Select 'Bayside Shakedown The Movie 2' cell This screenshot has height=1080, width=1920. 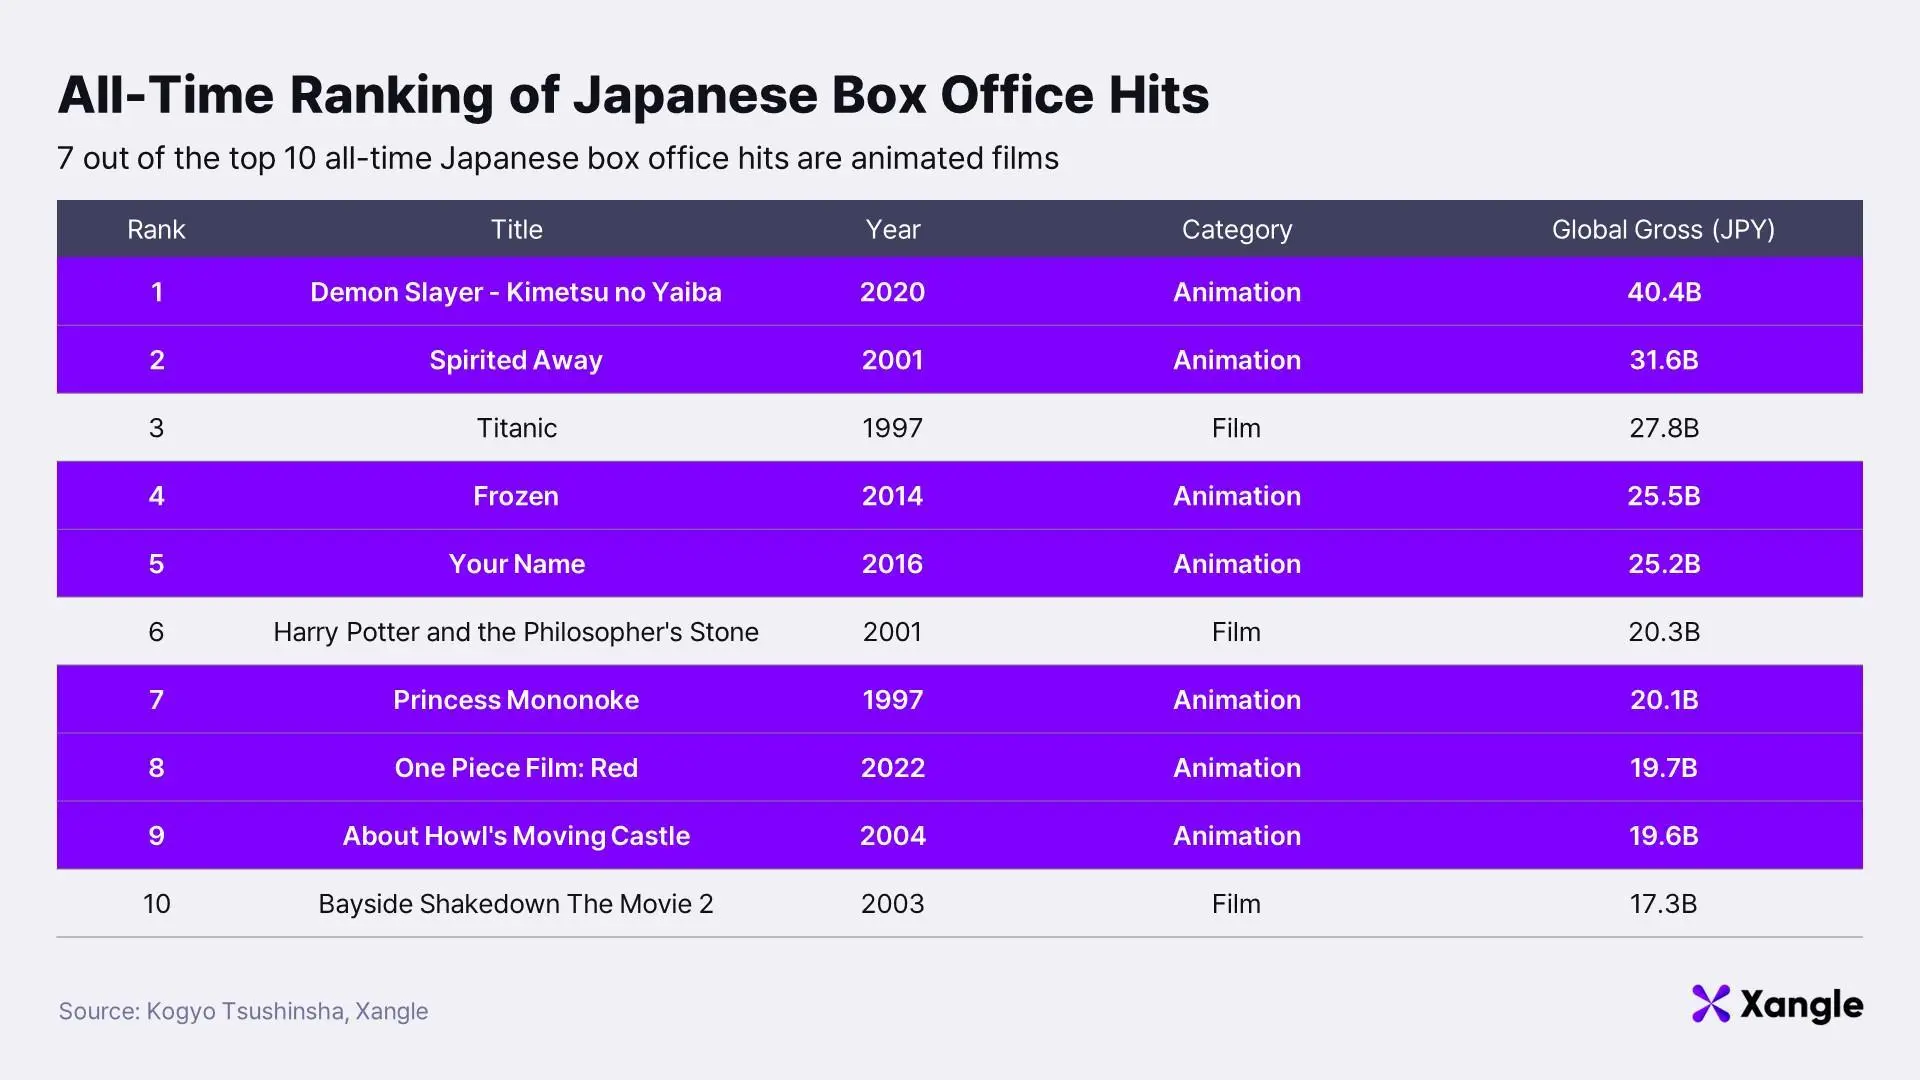[516, 904]
